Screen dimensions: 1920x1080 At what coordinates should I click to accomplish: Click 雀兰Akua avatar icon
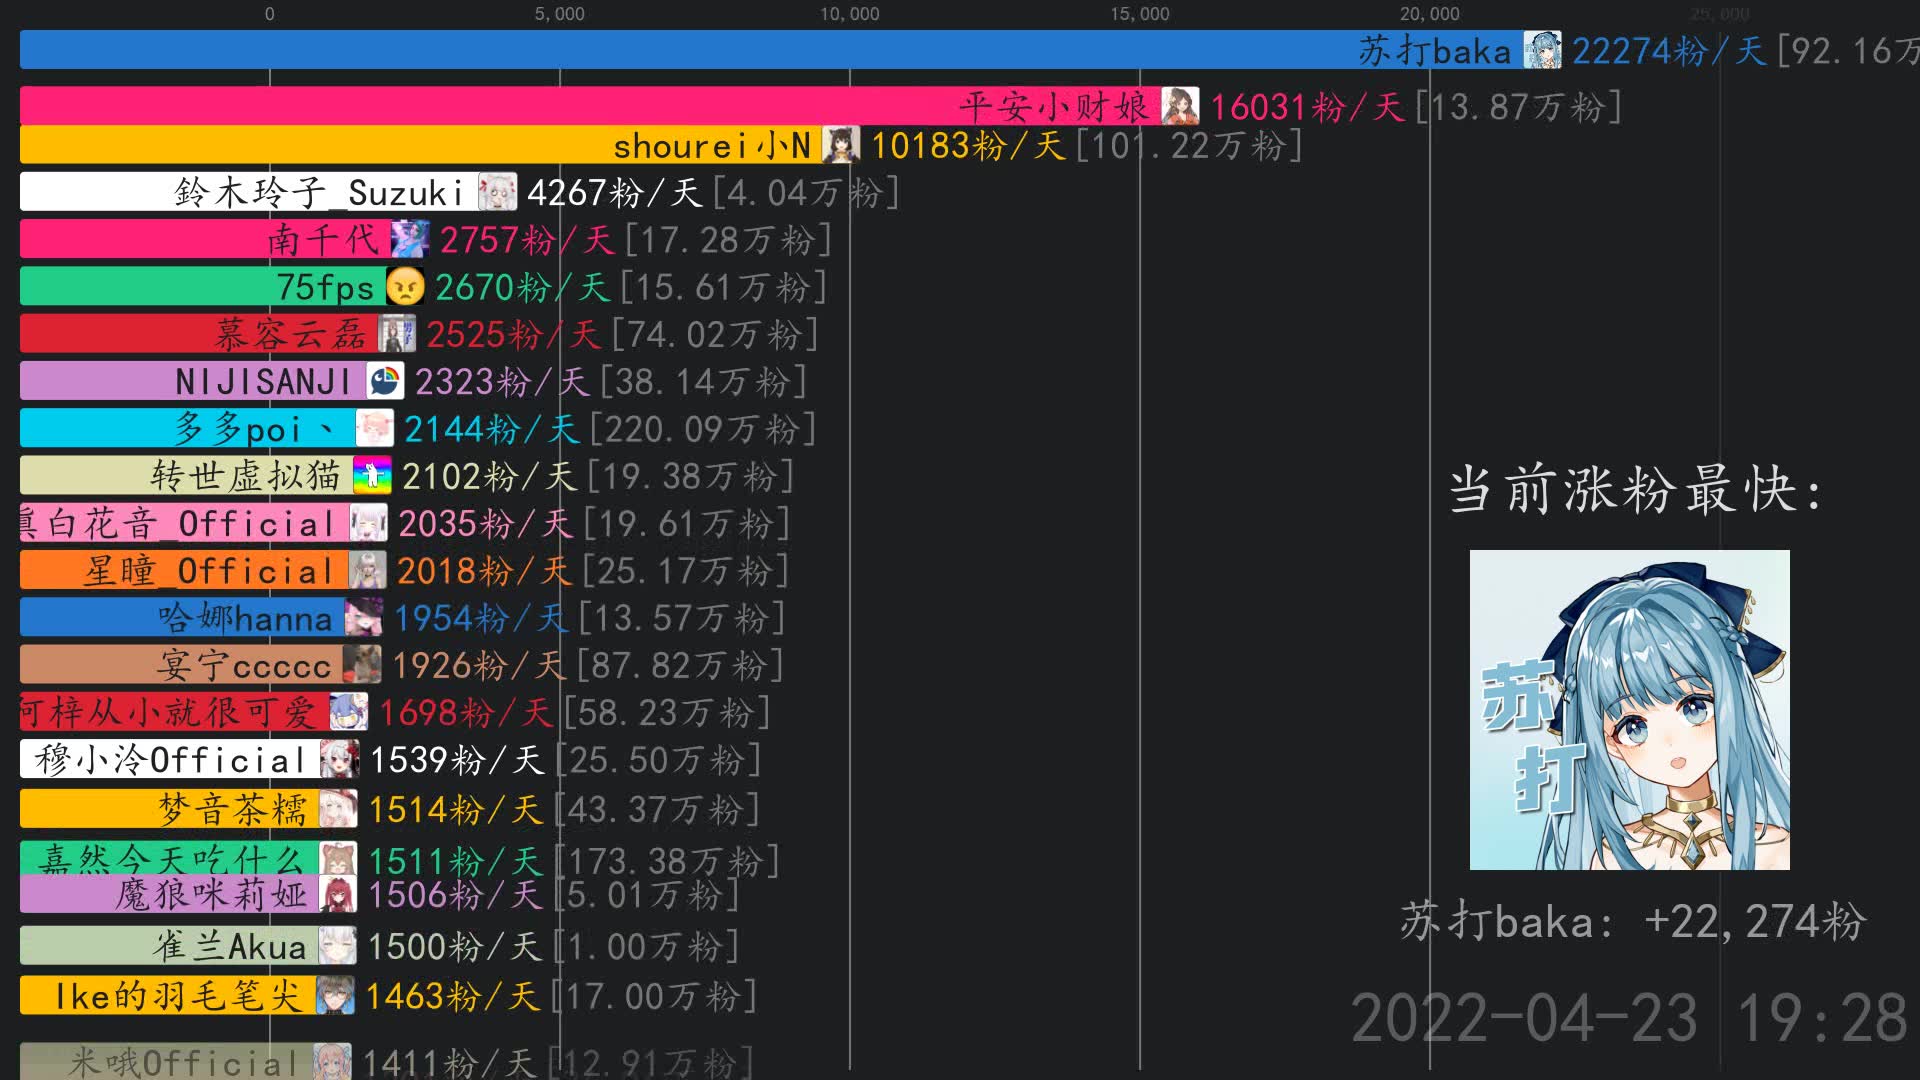[337, 946]
